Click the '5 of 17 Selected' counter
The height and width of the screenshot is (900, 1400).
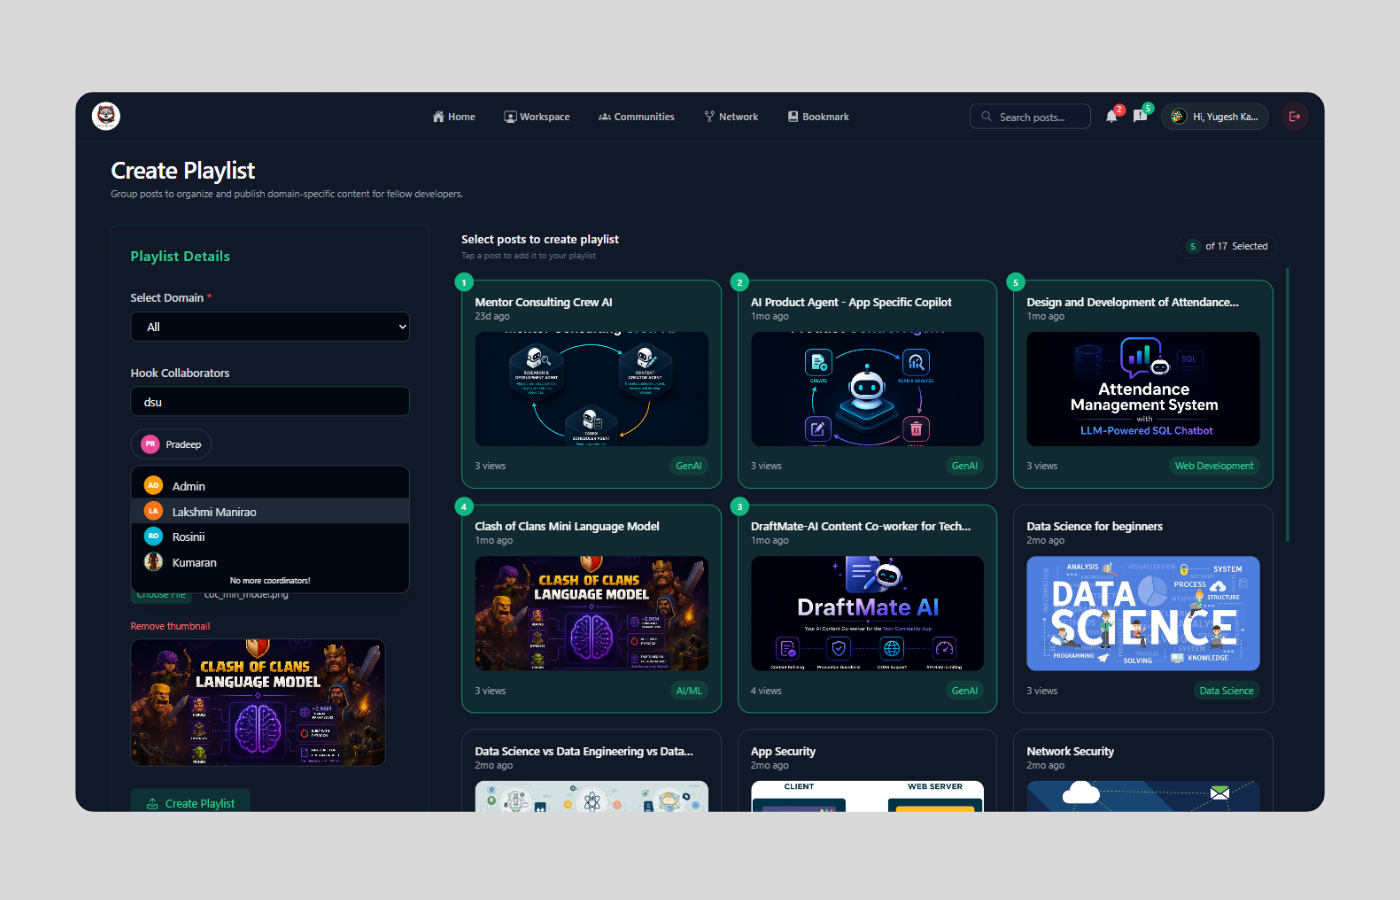point(1227,246)
